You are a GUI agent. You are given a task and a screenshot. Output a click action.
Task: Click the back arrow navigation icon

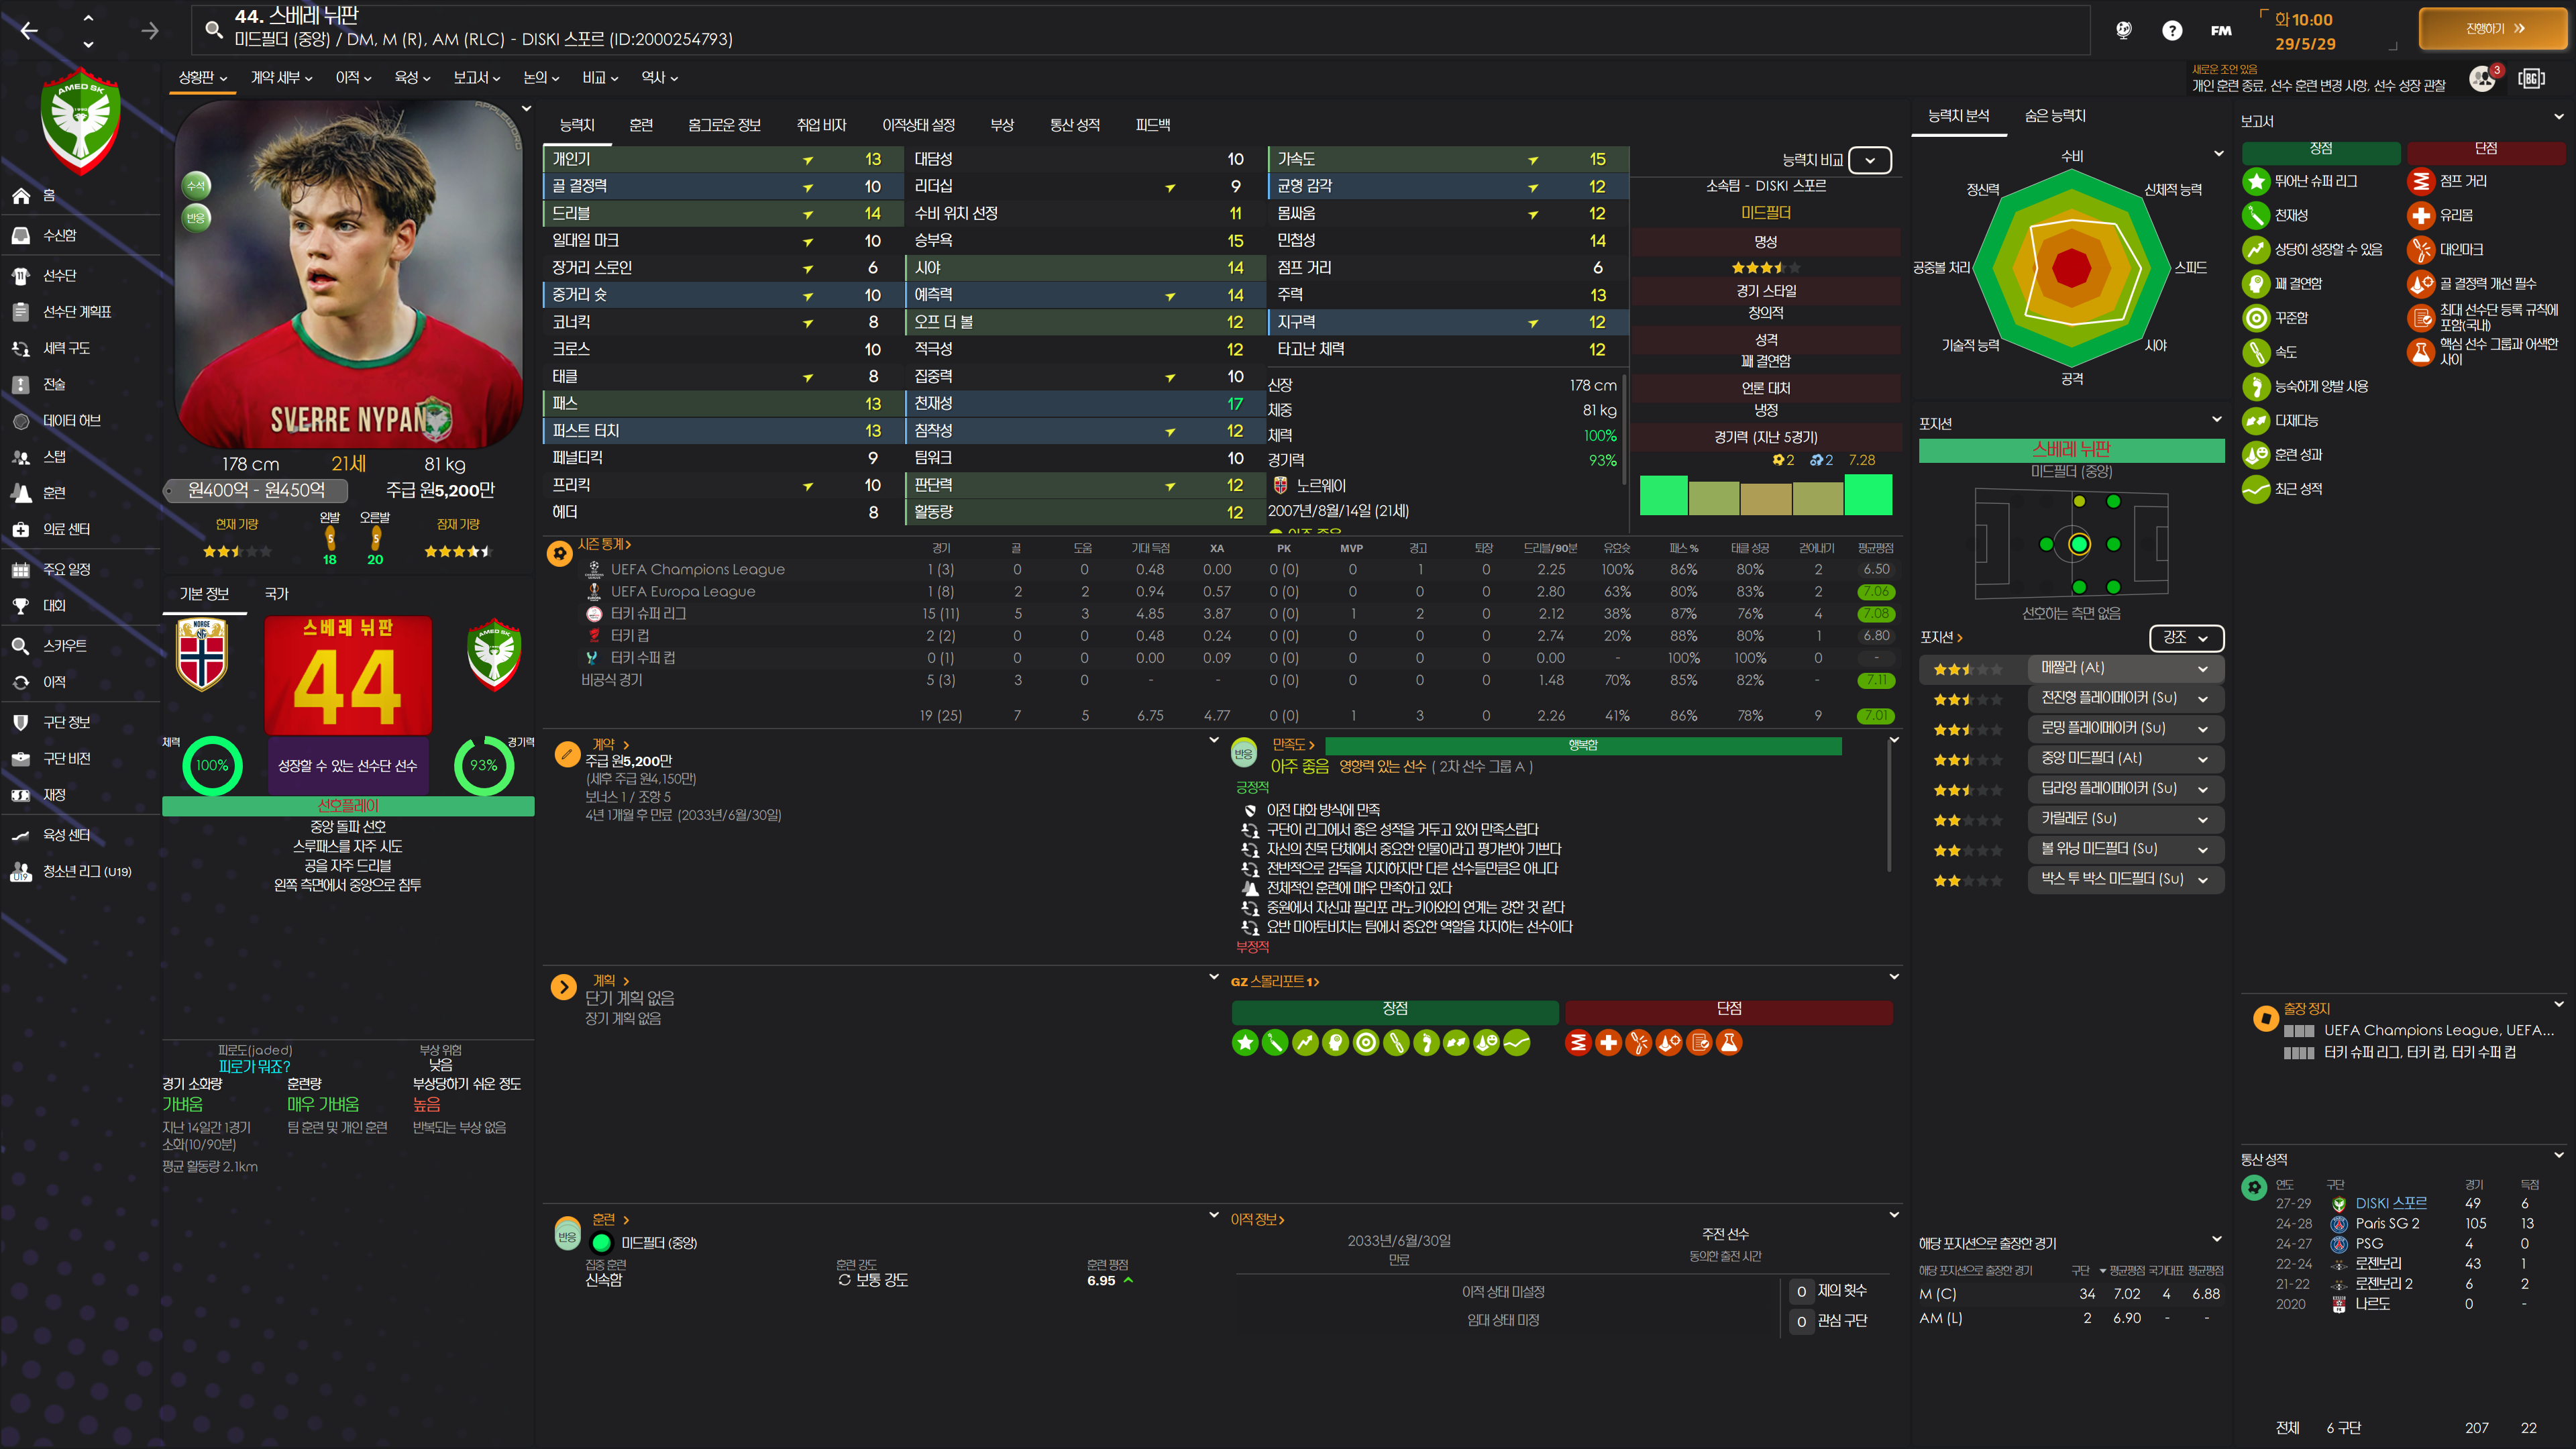tap(29, 31)
